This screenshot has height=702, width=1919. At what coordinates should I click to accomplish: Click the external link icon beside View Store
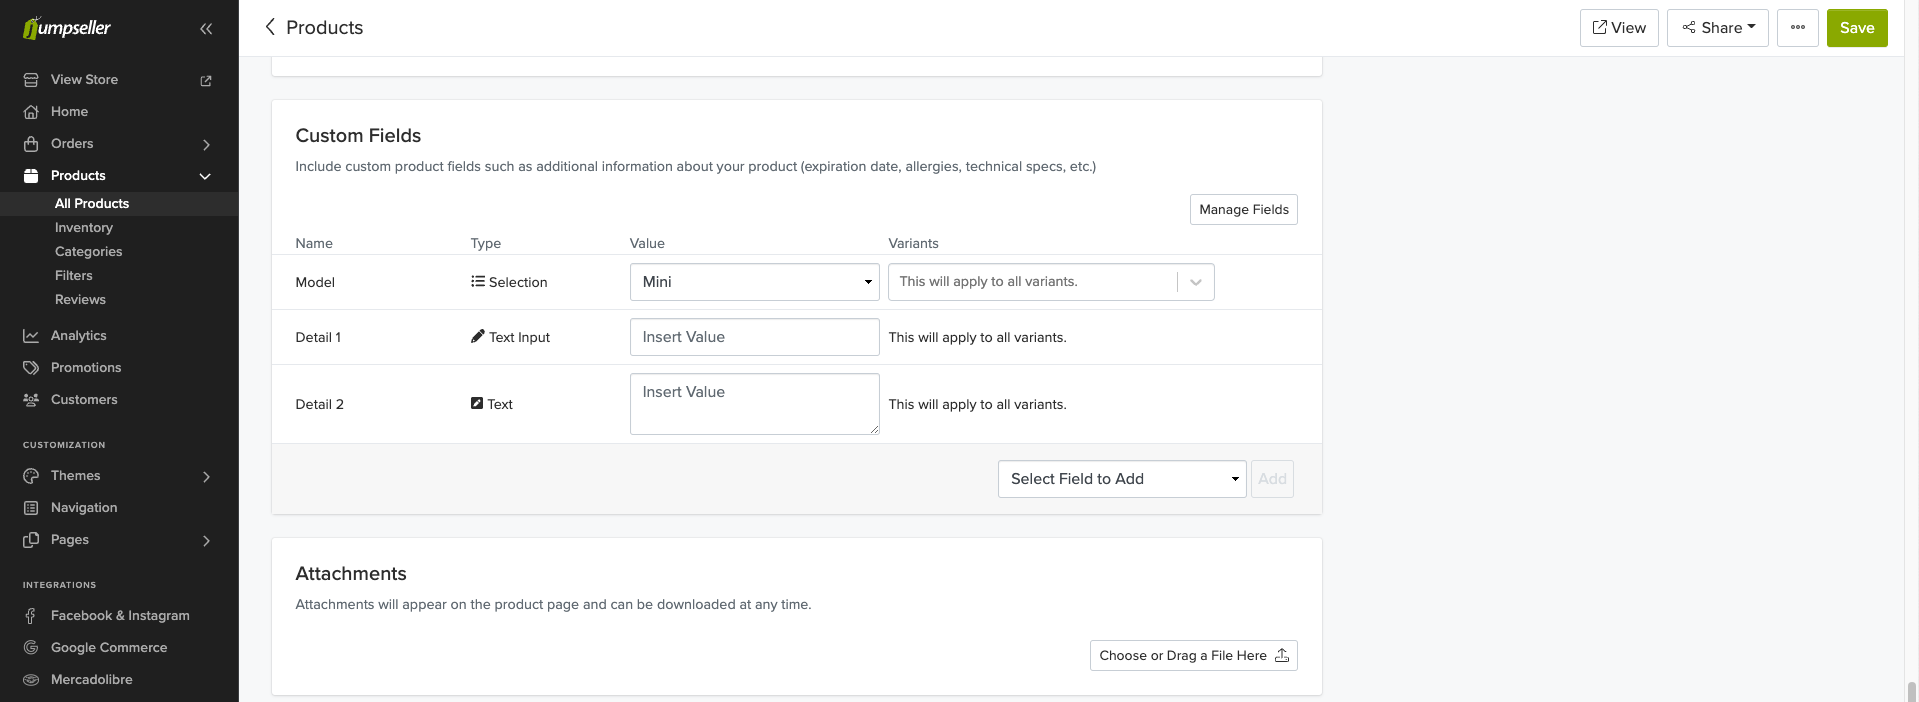tap(206, 80)
